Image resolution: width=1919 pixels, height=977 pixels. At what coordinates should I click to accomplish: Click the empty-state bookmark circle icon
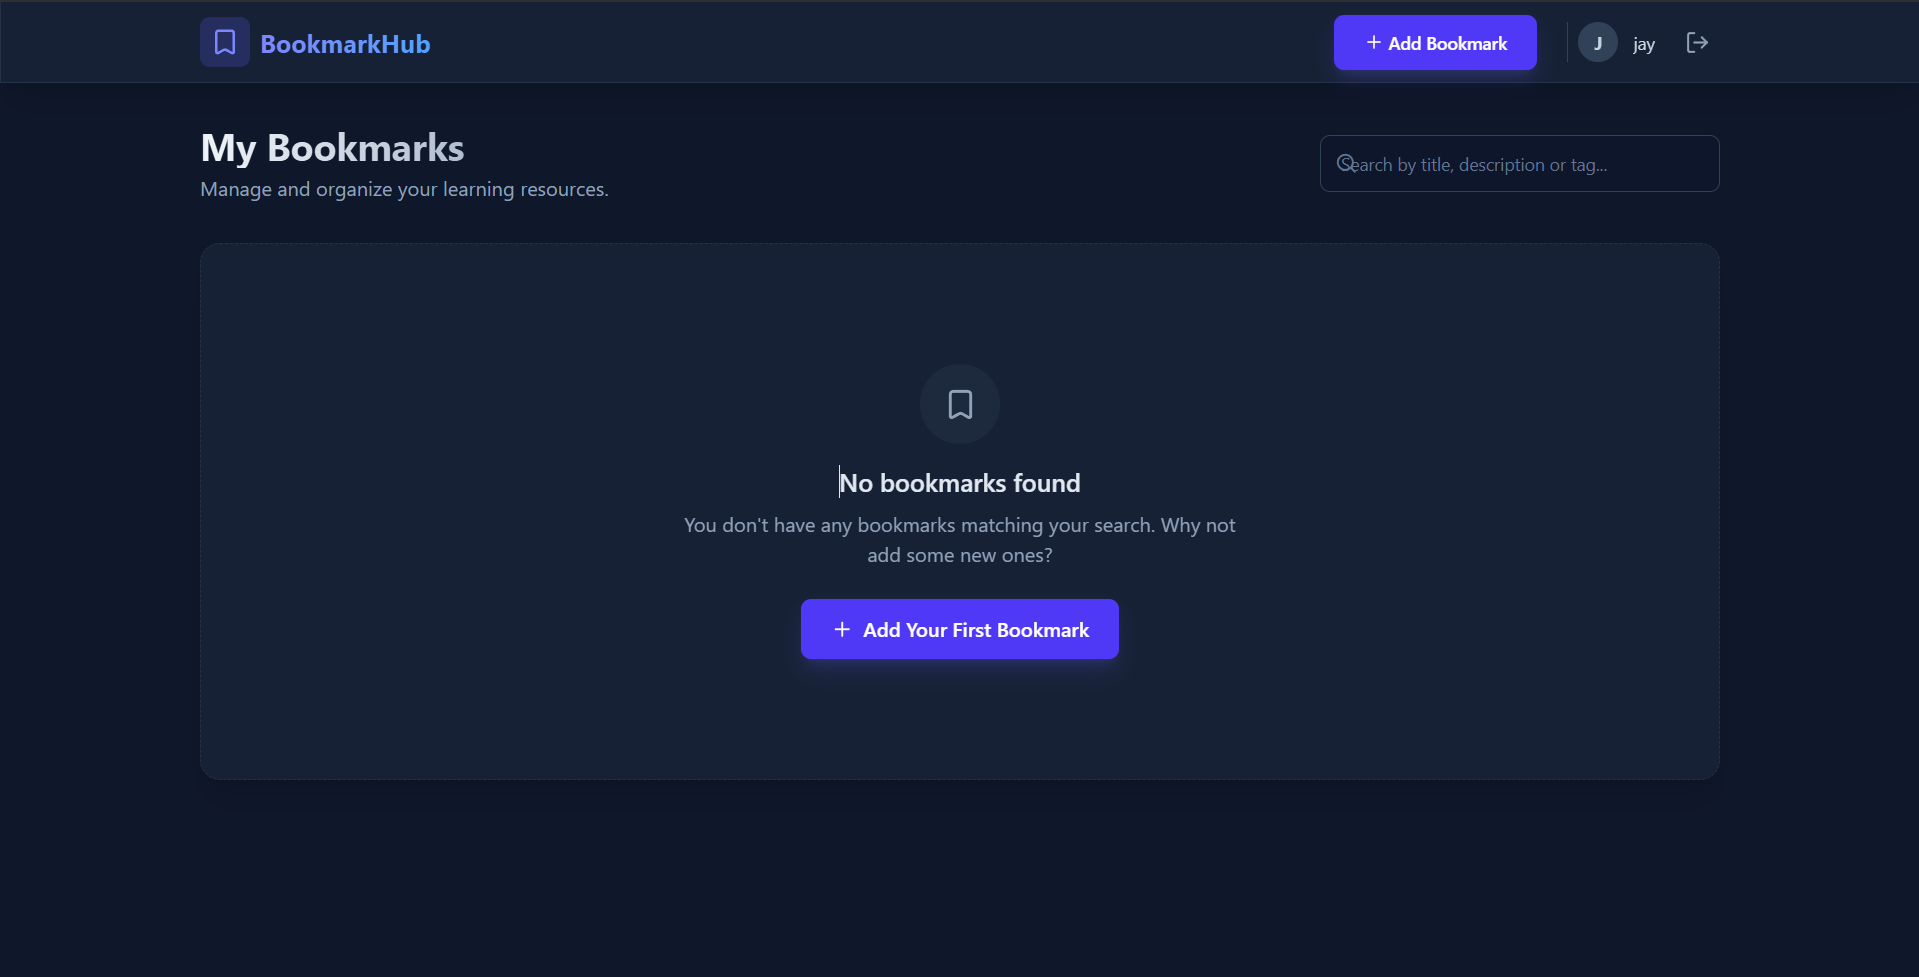(960, 404)
